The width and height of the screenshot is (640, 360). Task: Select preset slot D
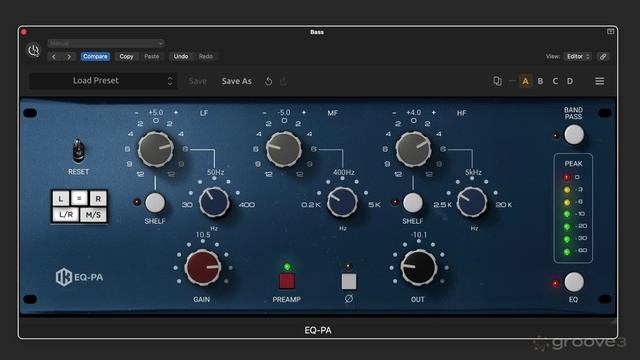coord(570,81)
